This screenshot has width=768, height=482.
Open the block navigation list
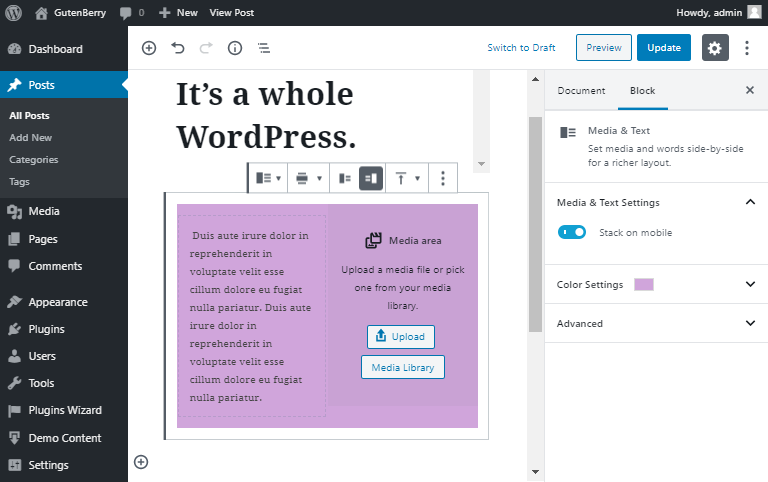264,48
